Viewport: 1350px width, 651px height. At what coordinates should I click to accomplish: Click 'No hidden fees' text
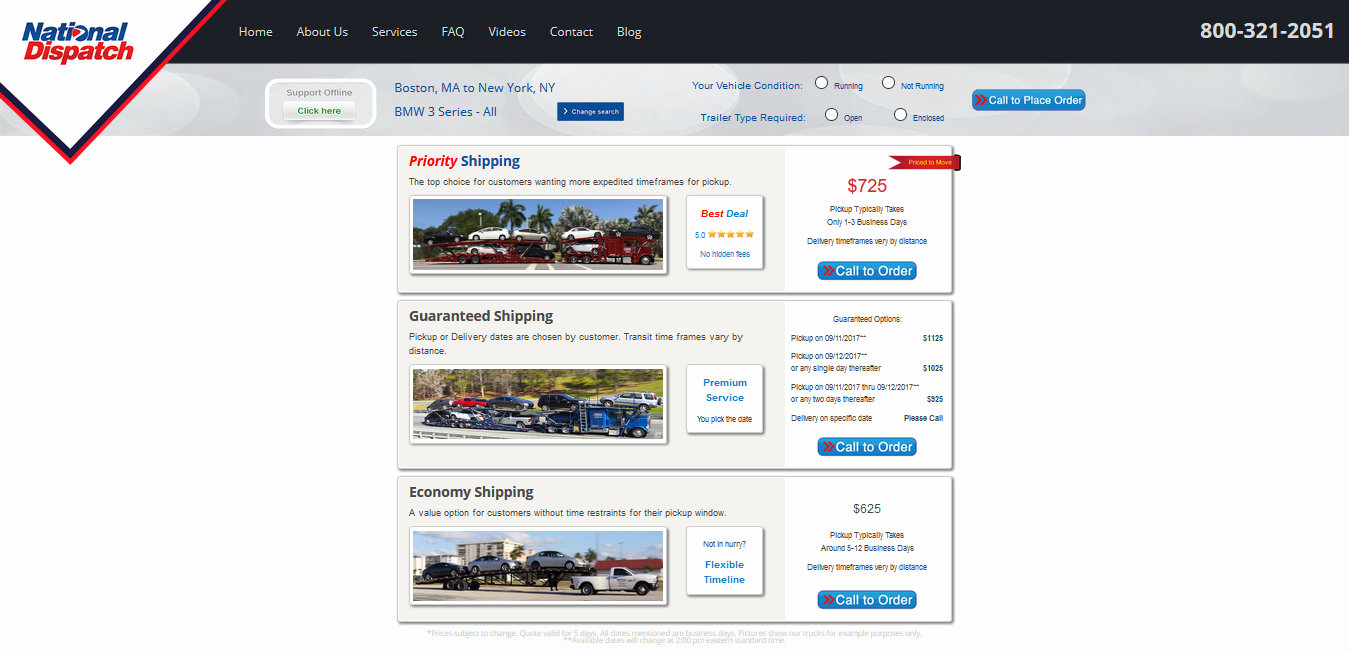725,254
